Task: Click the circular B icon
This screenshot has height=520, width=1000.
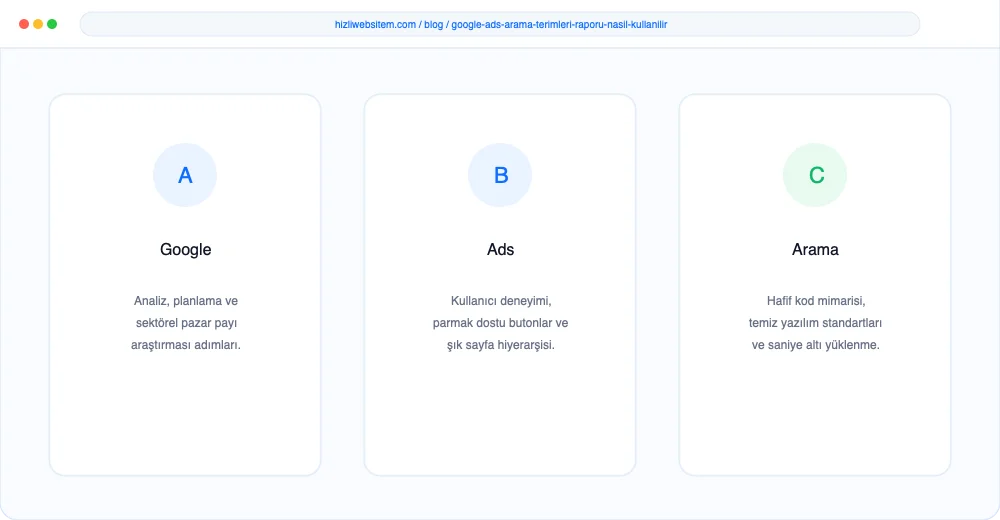Action: tap(500, 175)
